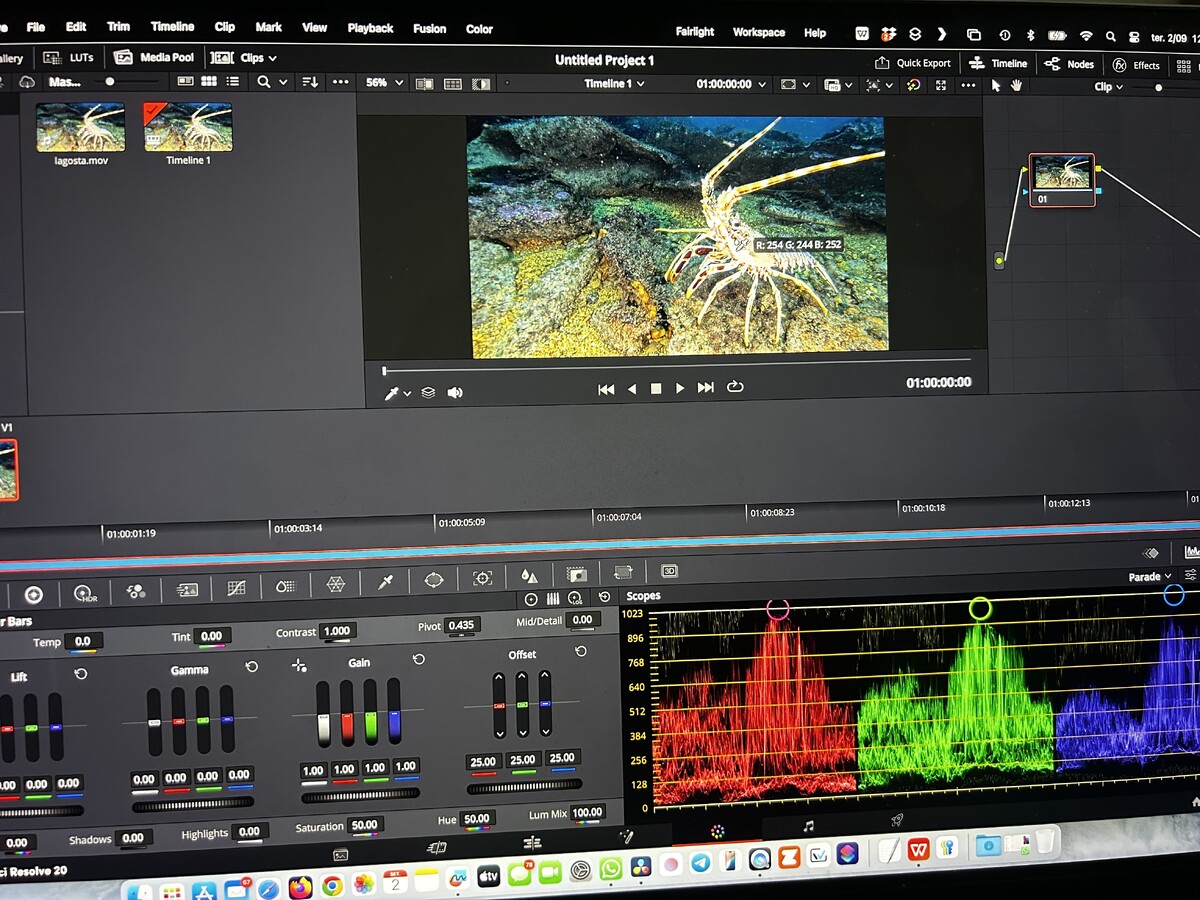Viewport: 1200px width, 900px height.
Task: Toggle the Nodes panel button
Action: pyautogui.click(x=1069, y=64)
